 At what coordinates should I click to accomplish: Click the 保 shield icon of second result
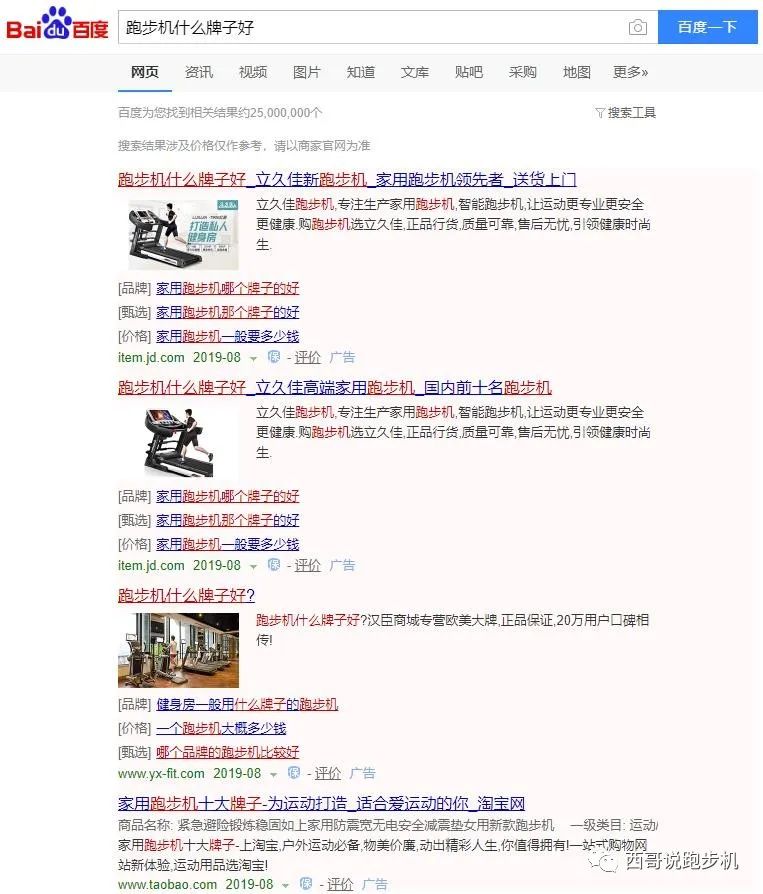[x=274, y=565]
